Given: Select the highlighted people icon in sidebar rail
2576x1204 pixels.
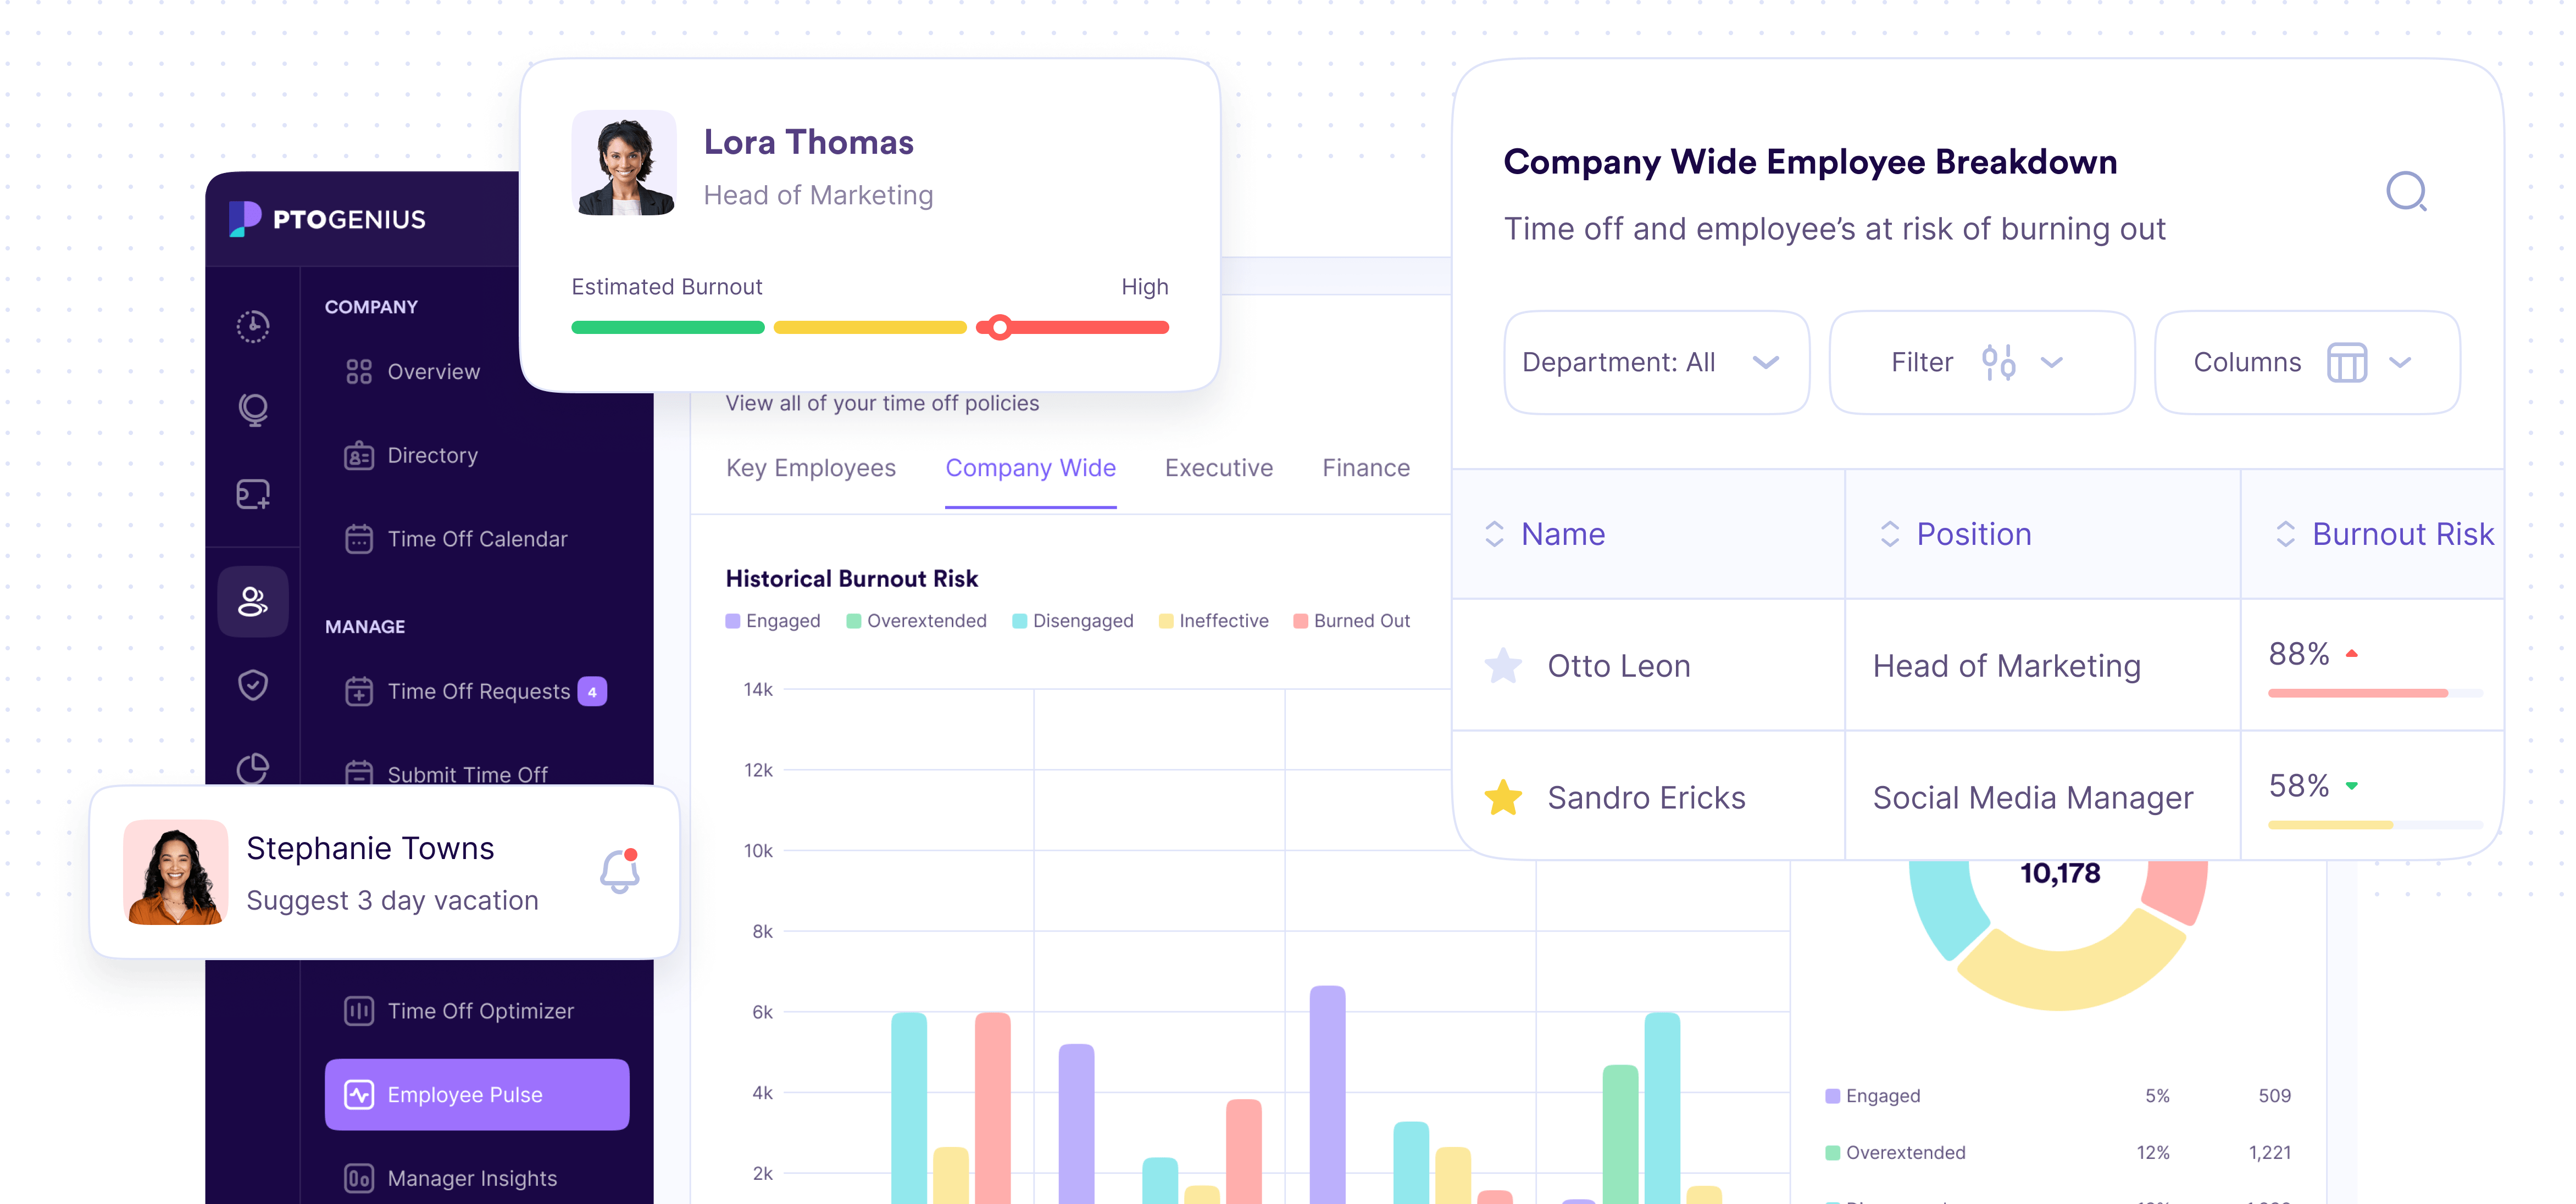Looking at the screenshot, I should 253,602.
